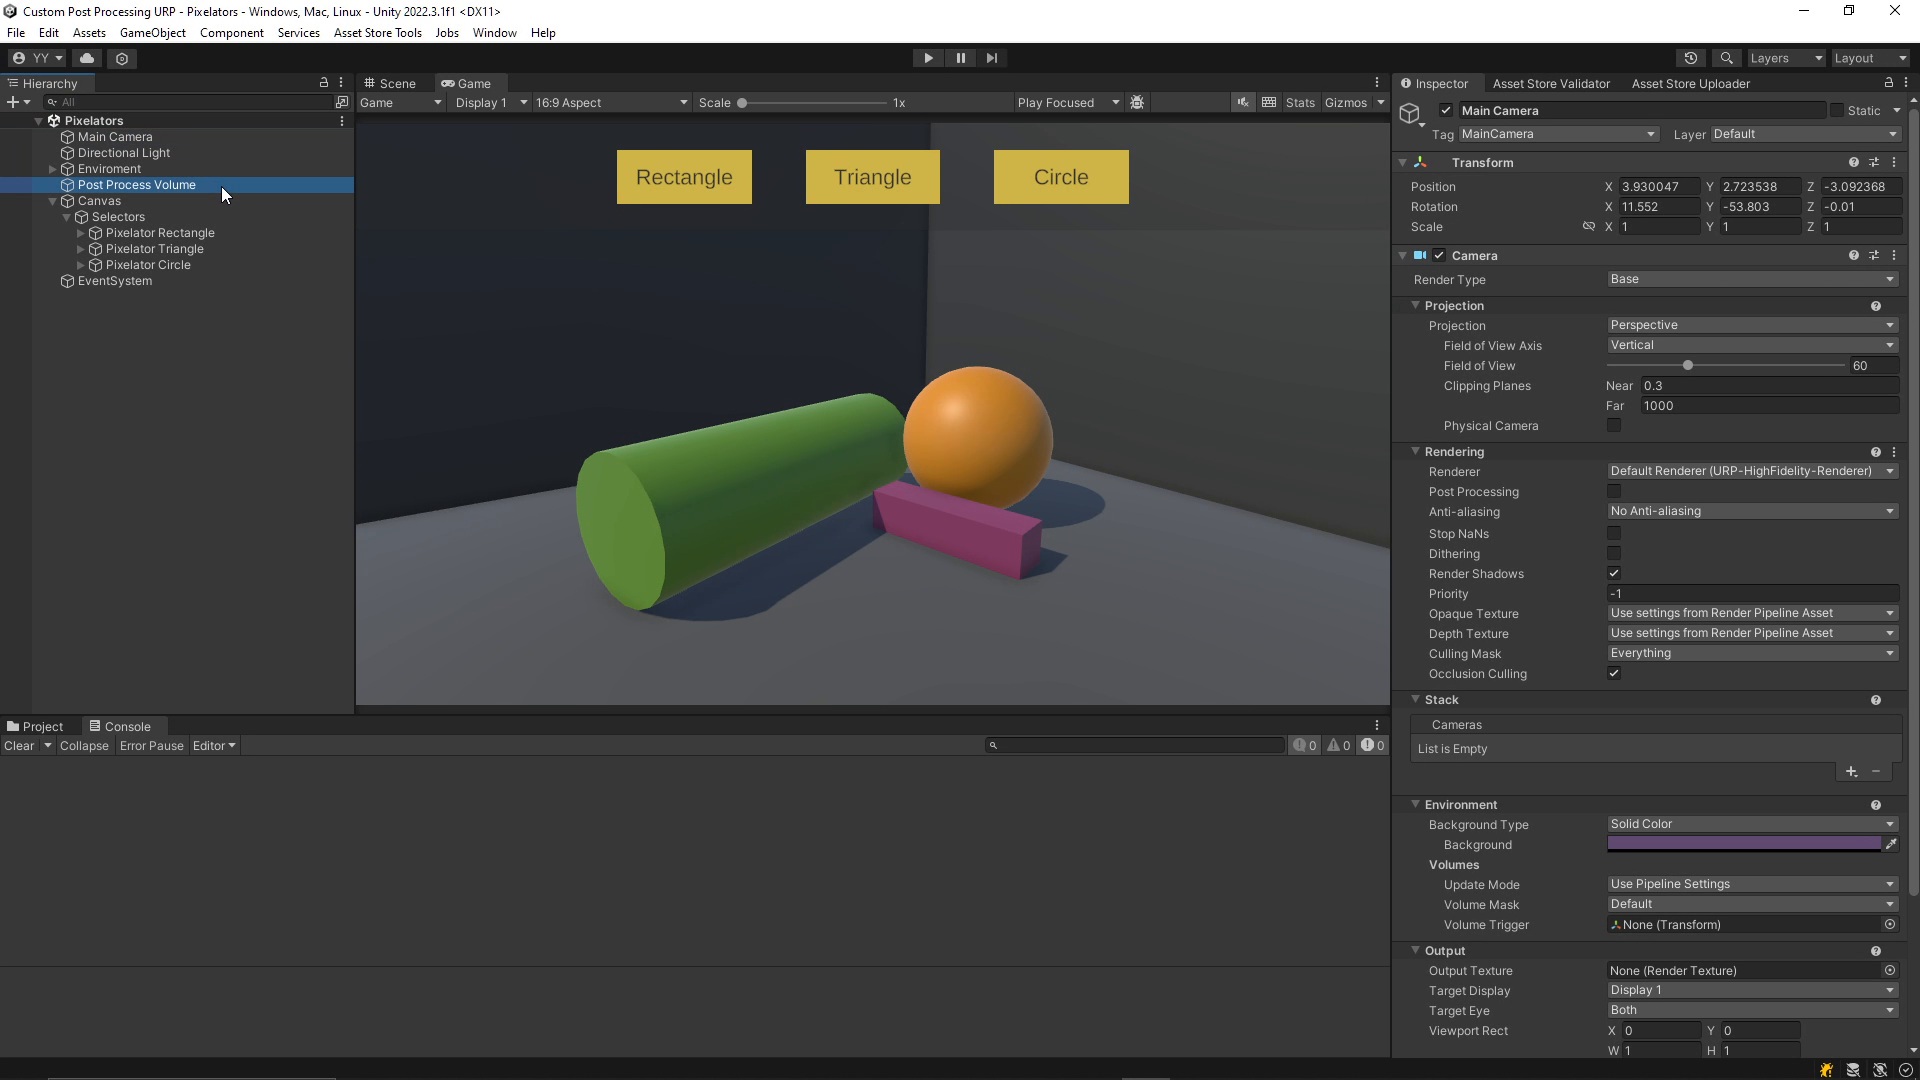This screenshot has height=1080, width=1920.
Task: Open Game view panel options menu
Action: 1377,83
